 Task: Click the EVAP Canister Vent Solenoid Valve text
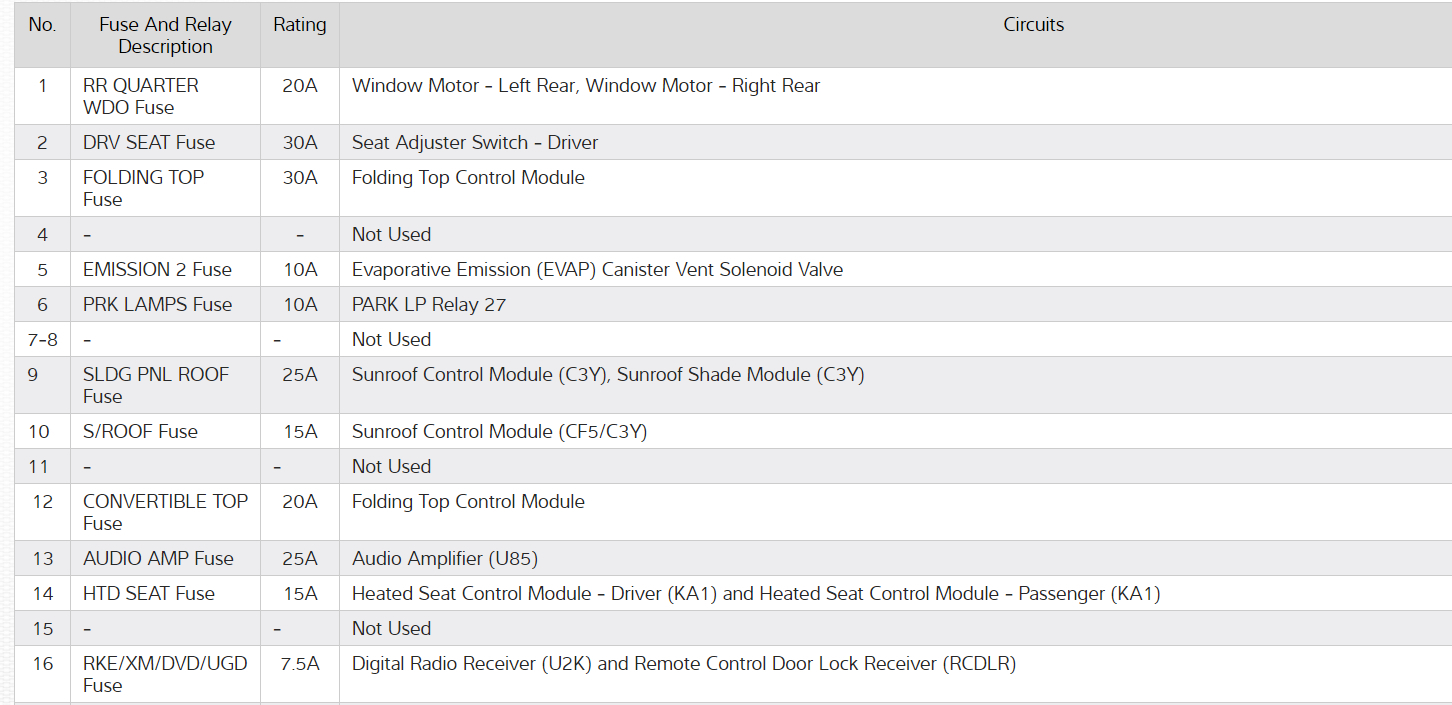(597, 269)
